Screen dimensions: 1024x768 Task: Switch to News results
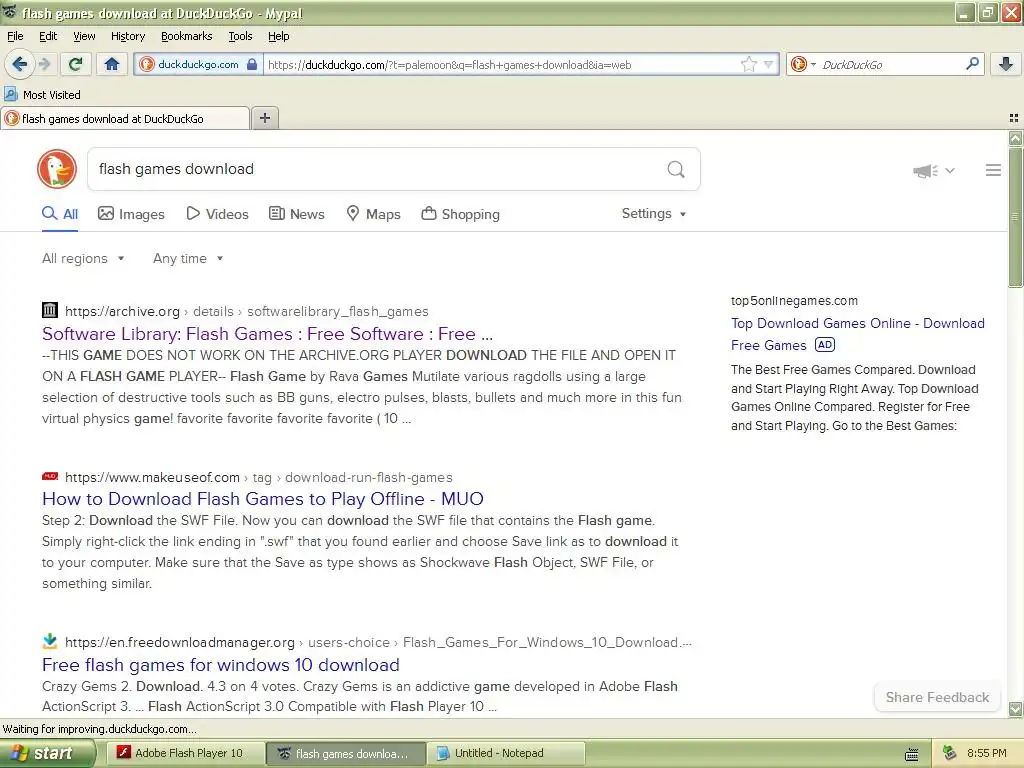297,214
